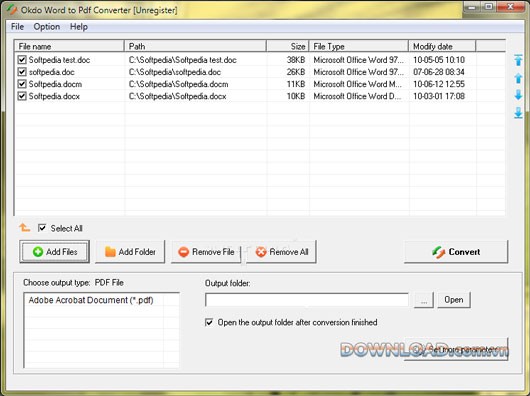Click the Remove File button
The height and width of the screenshot is (396, 530).
(x=206, y=252)
